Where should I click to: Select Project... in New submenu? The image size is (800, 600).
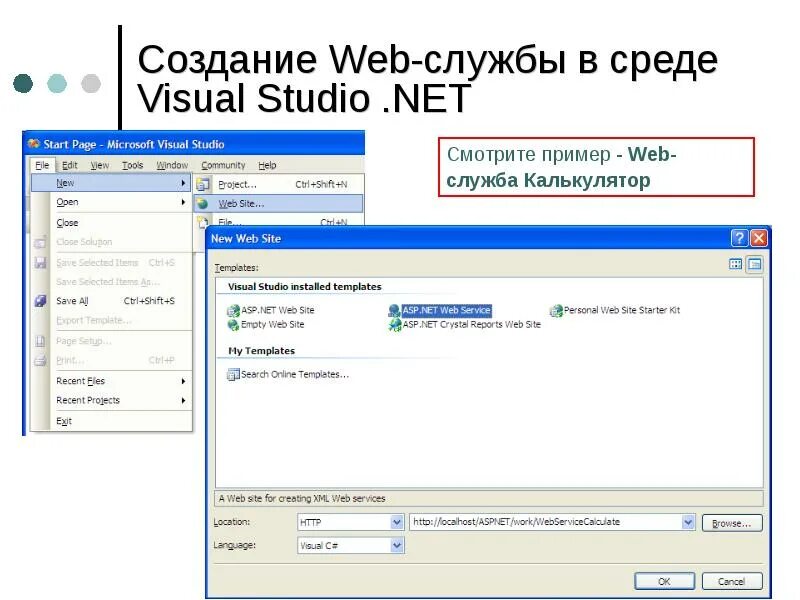pyautogui.click(x=279, y=184)
